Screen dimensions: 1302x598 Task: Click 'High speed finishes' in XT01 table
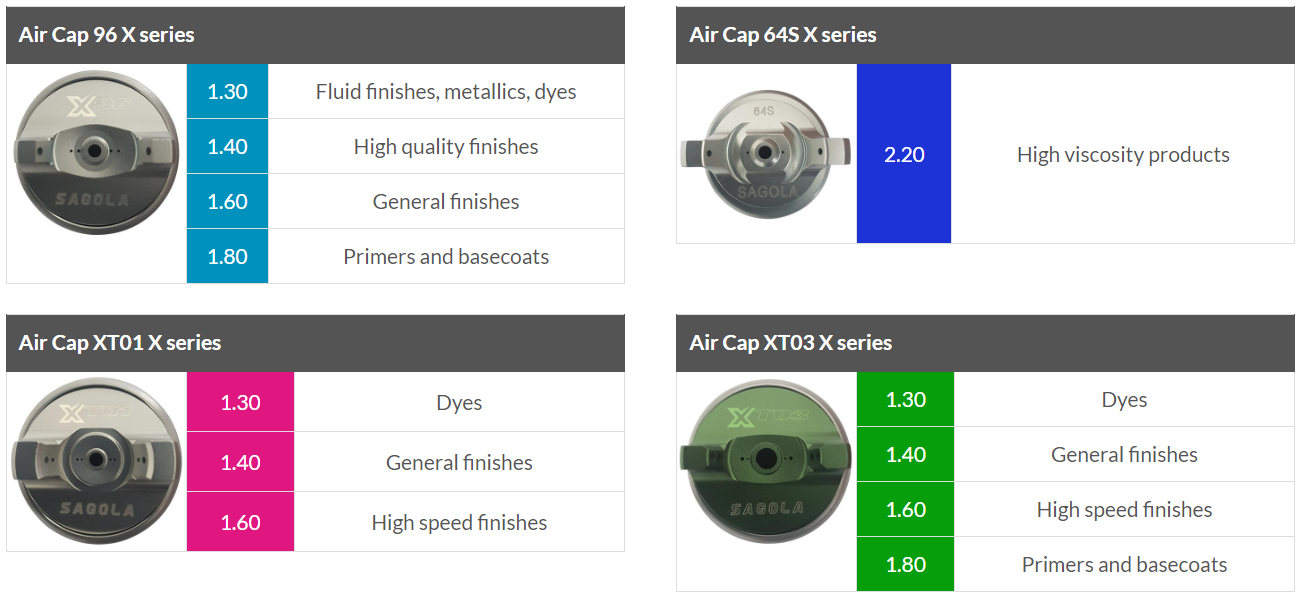tap(459, 522)
